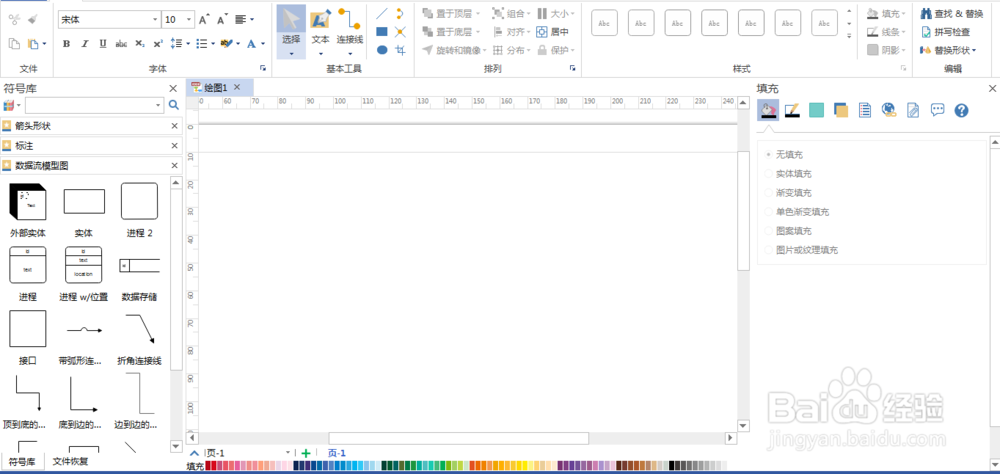Select the straight line drawing tool
This screenshot has height=474, width=1000.
coord(381,13)
